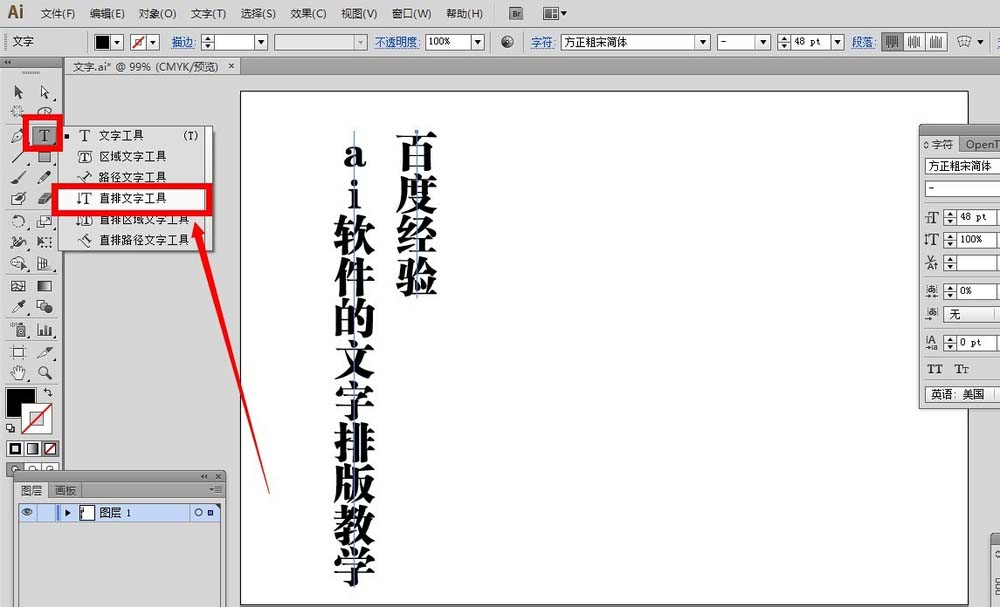
Task: Select the Eraser tool
Action: tap(43, 199)
